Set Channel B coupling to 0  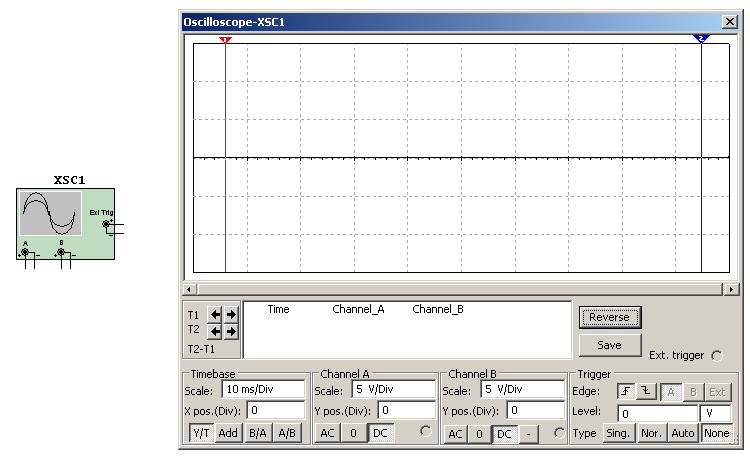tap(479, 434)
